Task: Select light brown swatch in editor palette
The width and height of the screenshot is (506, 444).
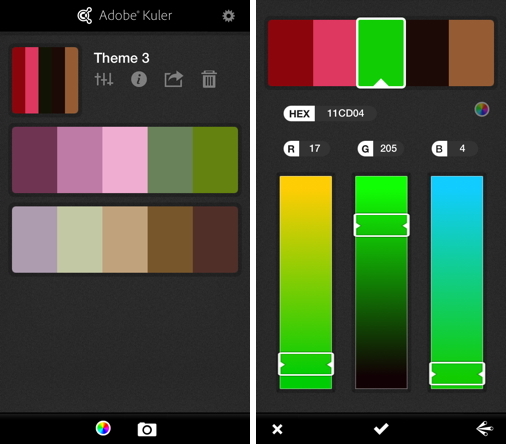Action: point(471,53)
